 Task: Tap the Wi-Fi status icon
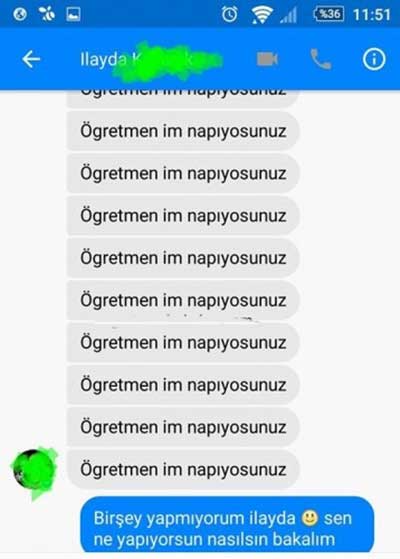point(262,15)
